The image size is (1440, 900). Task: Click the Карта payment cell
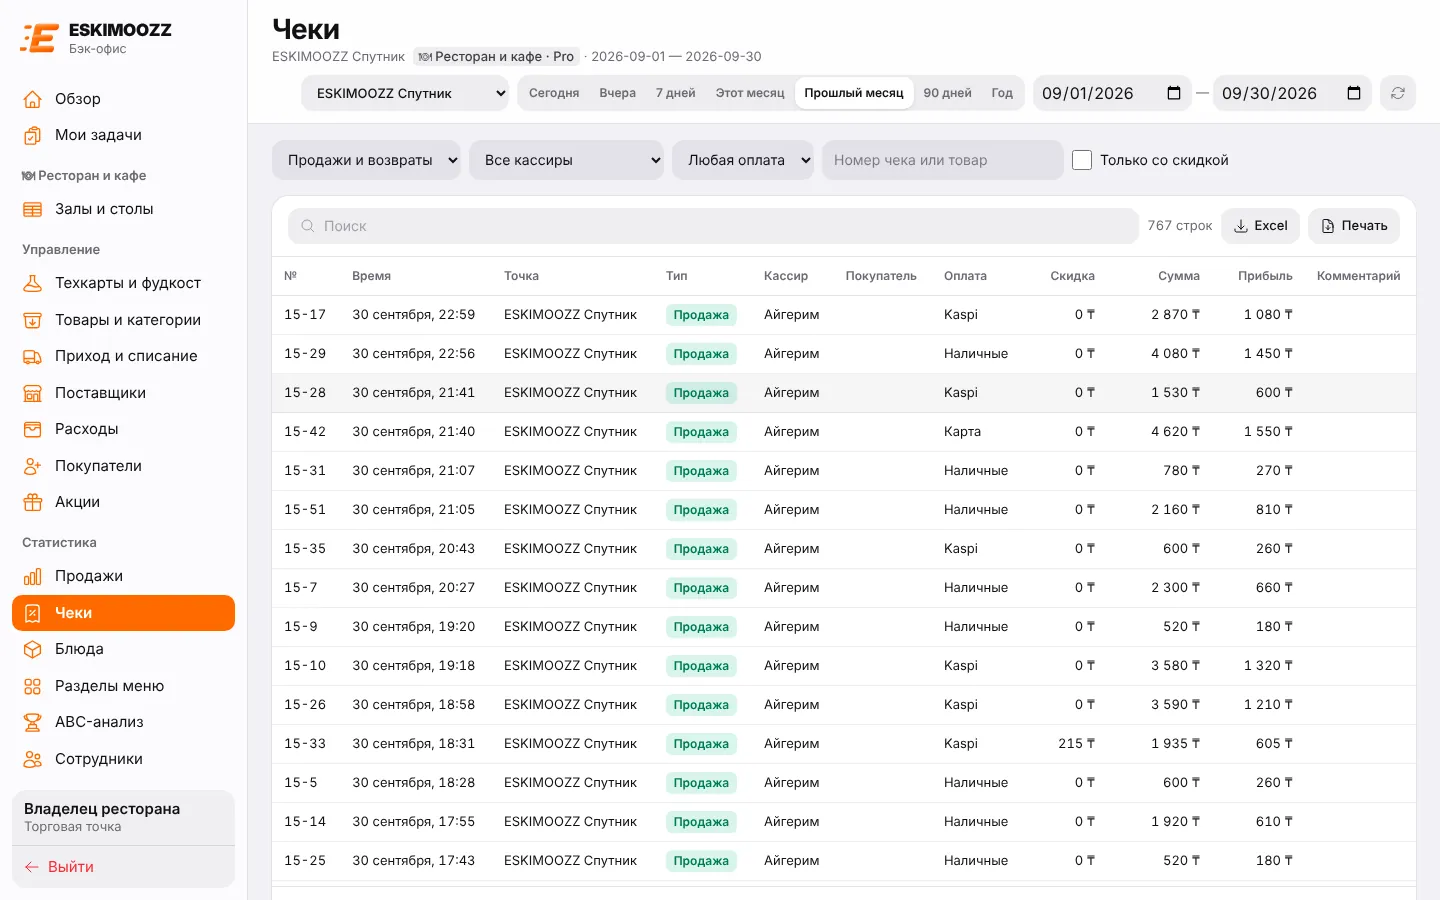click(962, 432)
